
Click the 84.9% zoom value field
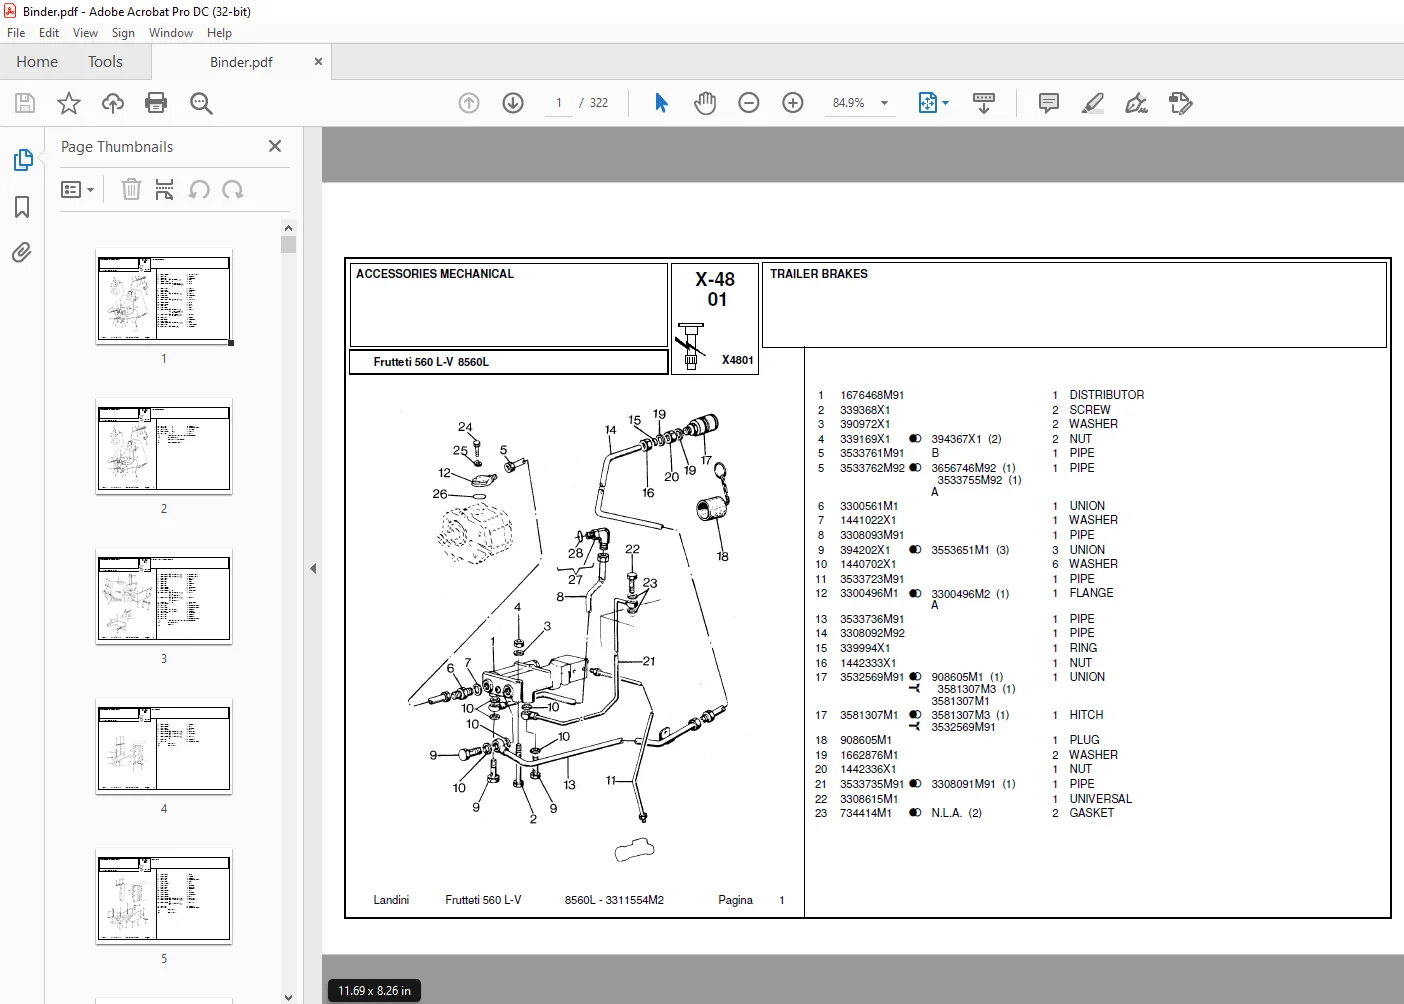848,103
